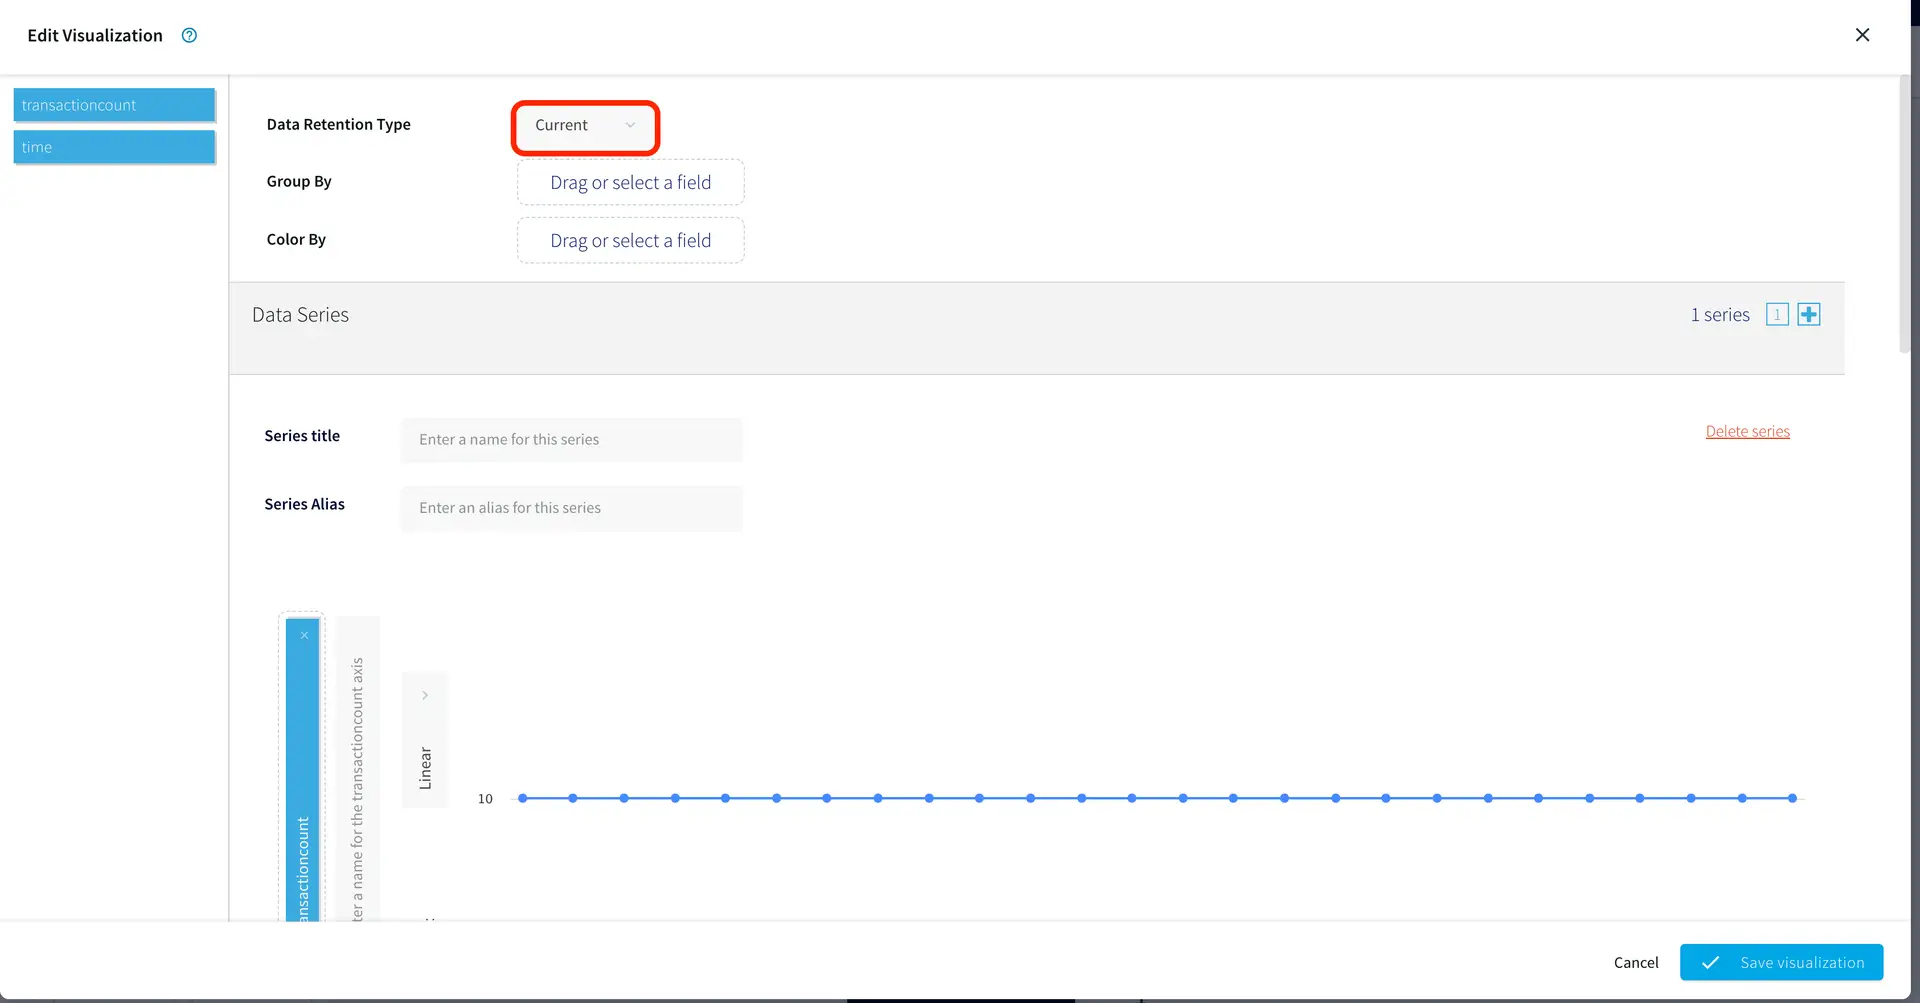Screen dimensions: 1920x1003
Task: Focus the Series title input
Action: pyautogui.click(x=571, y=440)
